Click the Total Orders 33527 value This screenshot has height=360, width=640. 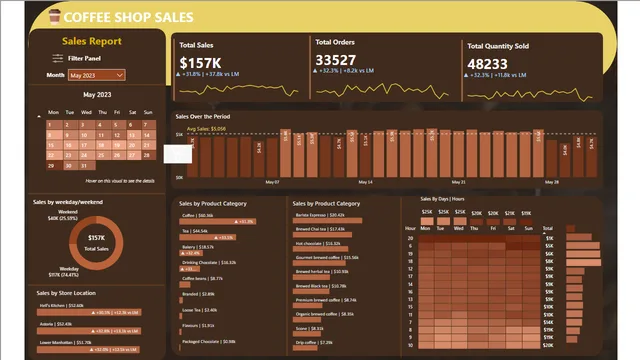[336, 60]
